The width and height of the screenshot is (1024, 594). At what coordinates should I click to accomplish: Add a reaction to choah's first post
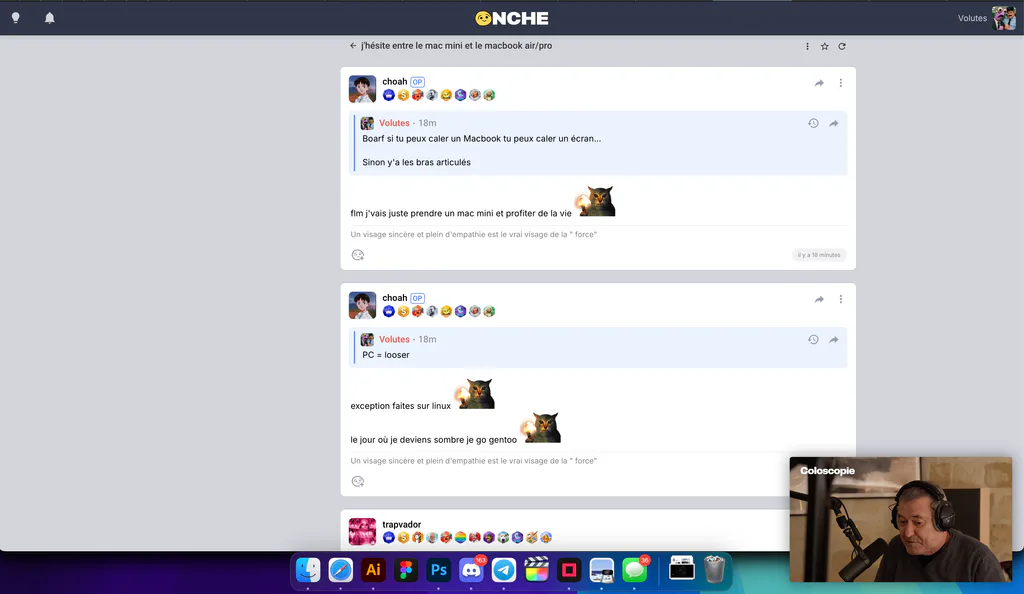pos(358,255)
